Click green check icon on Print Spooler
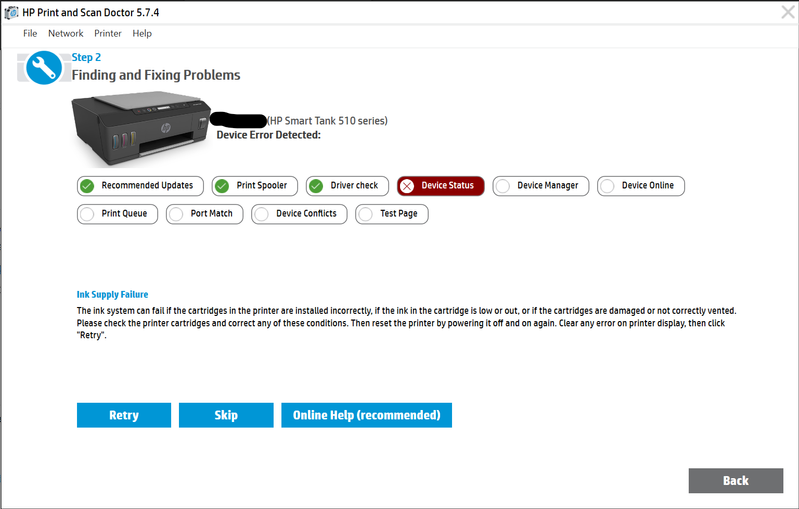799x509 pixels. pyautogui.click(x=222, y=186)
